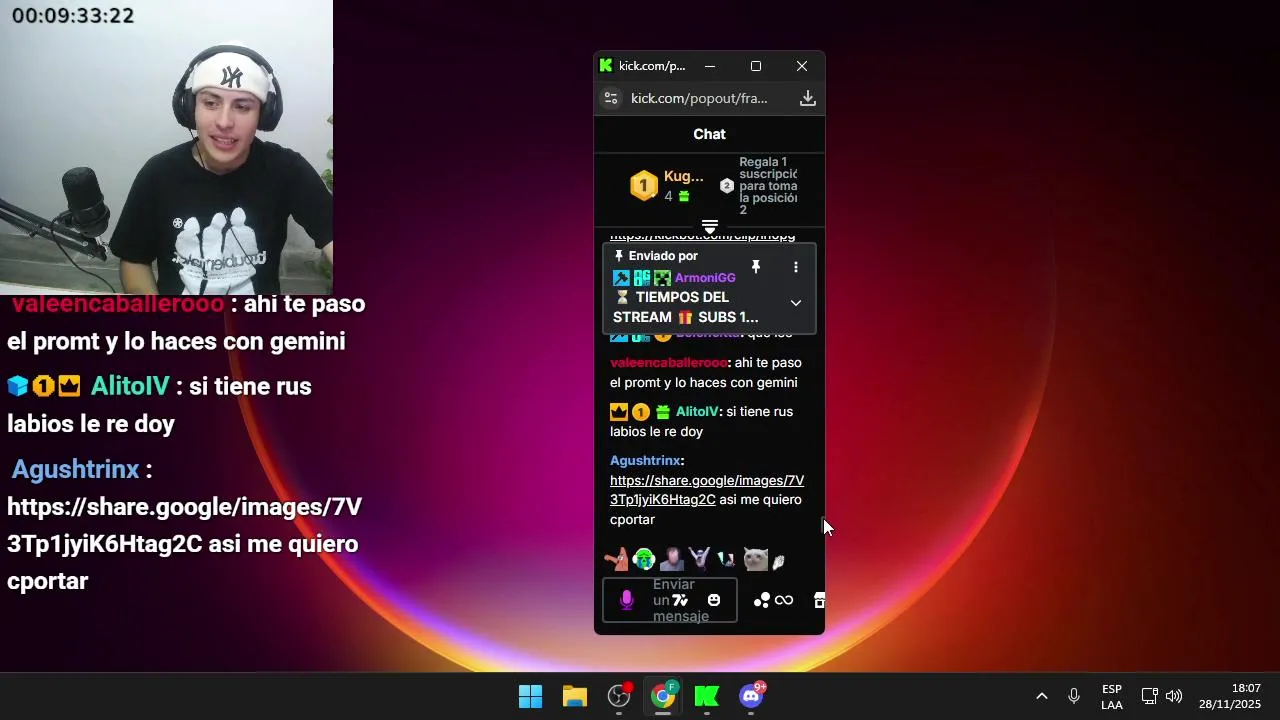Open ArmoniGG username in pinned message
1280x720 pixels.
pos(705,278)
